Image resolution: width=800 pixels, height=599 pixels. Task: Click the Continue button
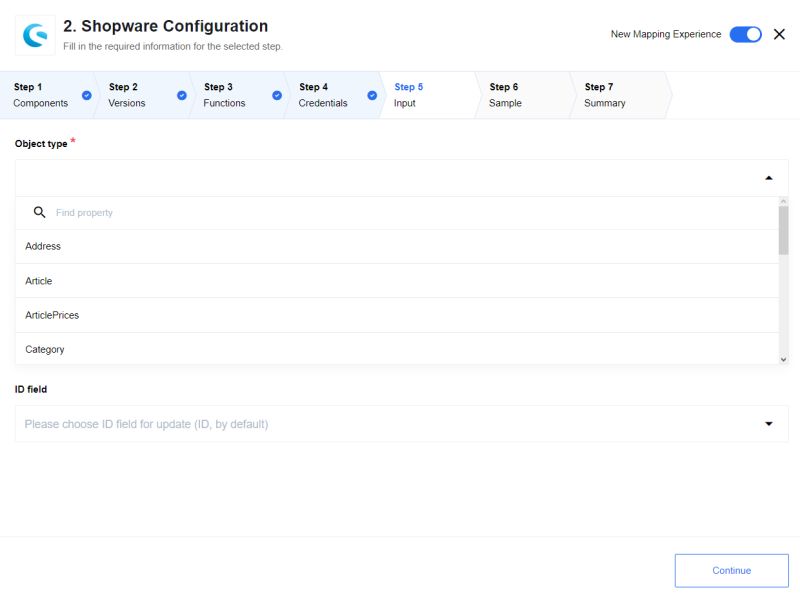click(732, 570)
